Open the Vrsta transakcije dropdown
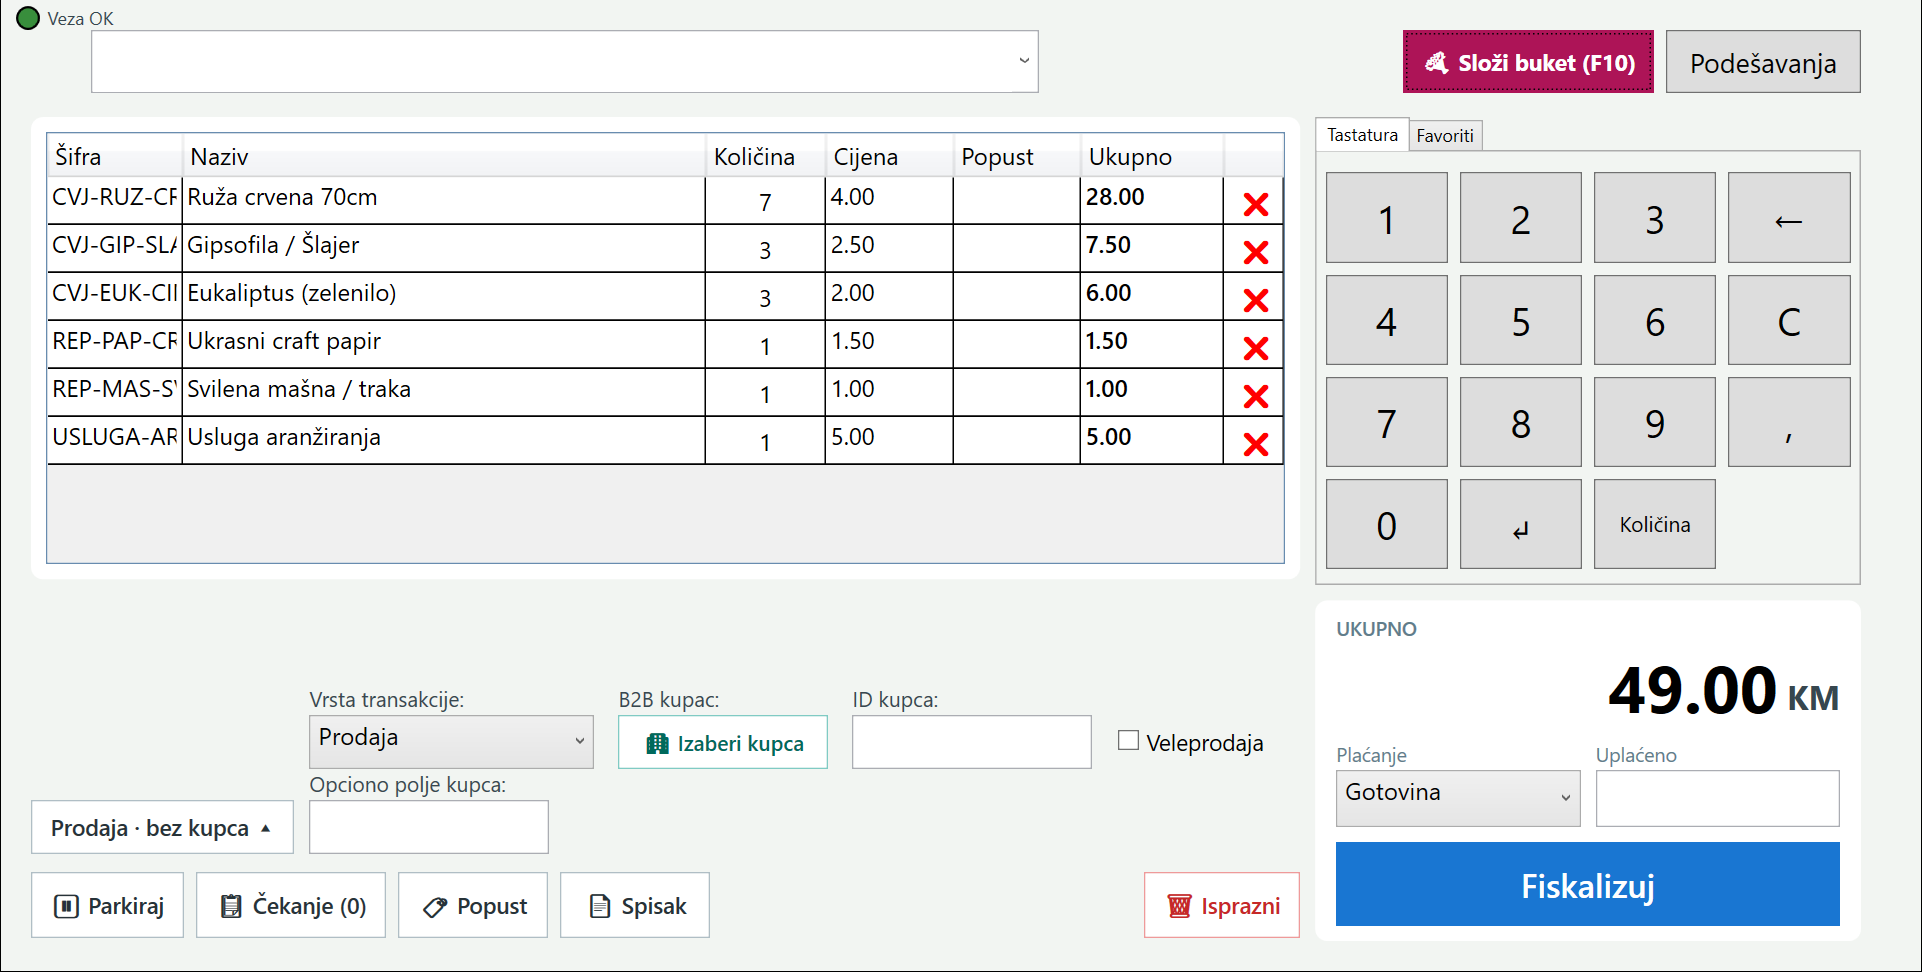The width and height of the screenshot is (1922, 972). pos(451,741)
